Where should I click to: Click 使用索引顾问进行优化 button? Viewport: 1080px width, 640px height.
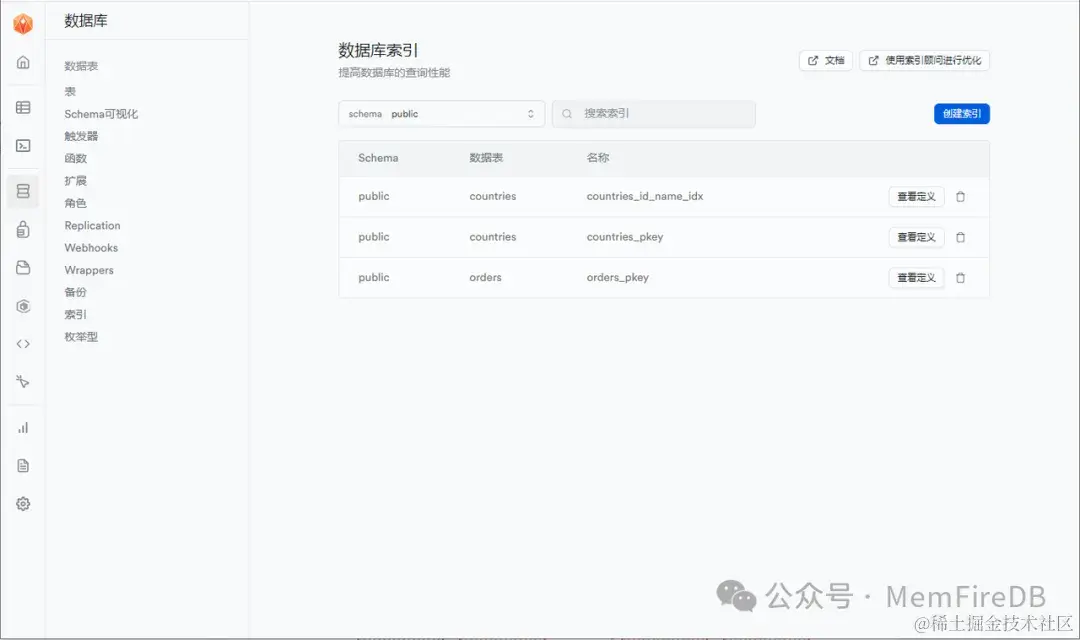point(924,61)
